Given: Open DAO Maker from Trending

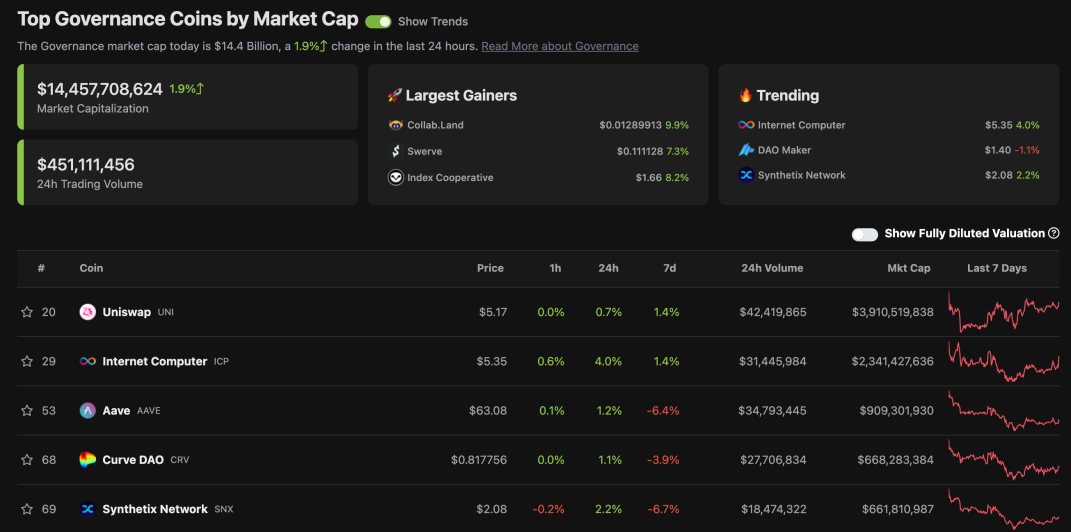Looking at the screenshot, I should 785,150.
